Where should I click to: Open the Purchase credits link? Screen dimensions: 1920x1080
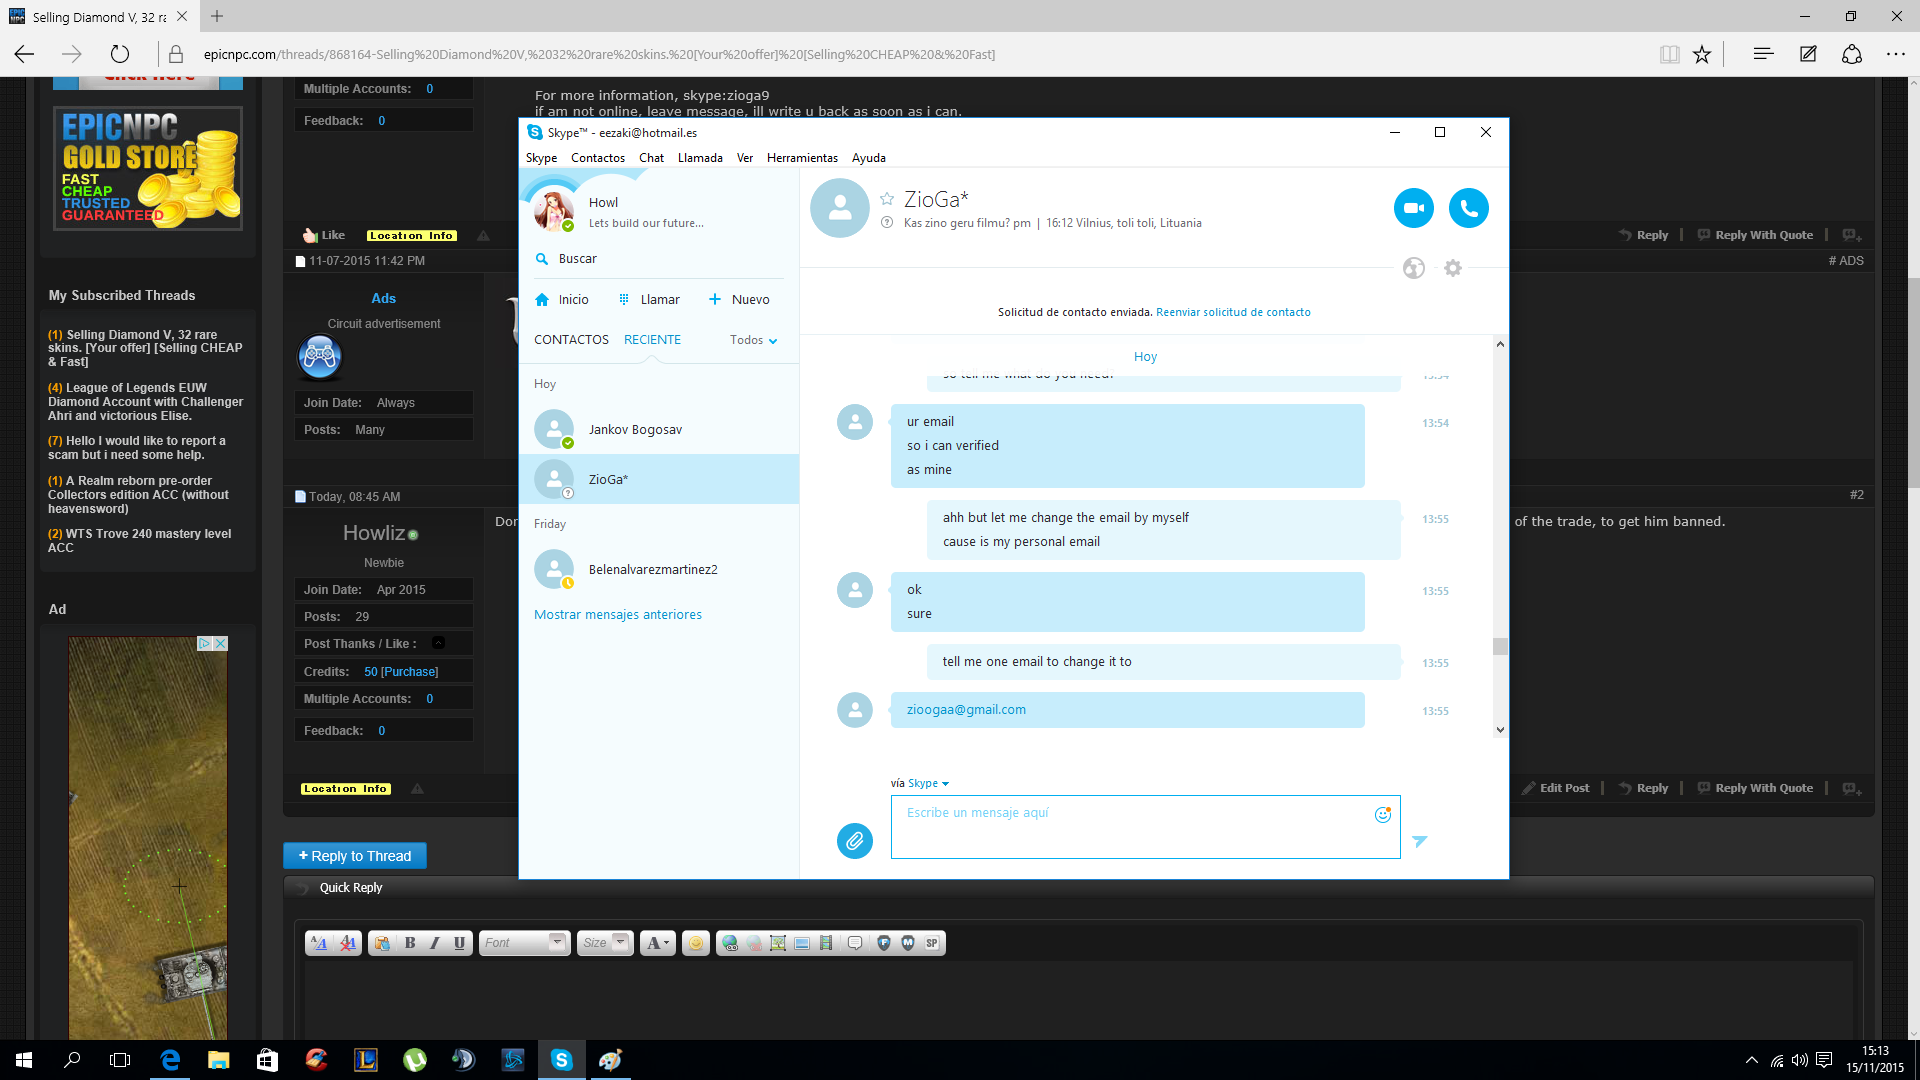pyautogui.click(x=409, y=672)
